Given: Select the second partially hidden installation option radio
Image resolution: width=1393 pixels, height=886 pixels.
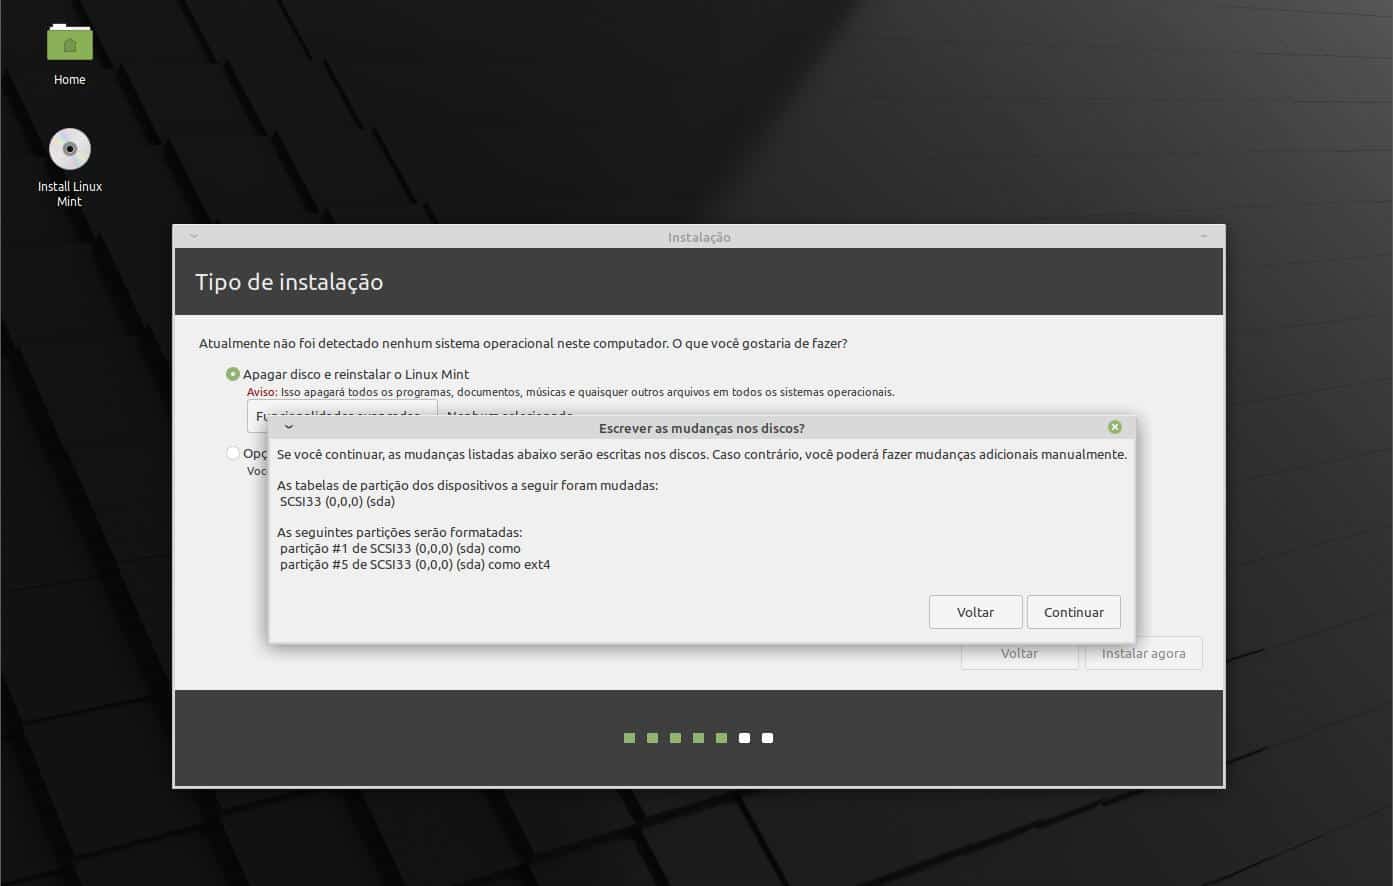Looking at the screenshot, I should point(233,453).
